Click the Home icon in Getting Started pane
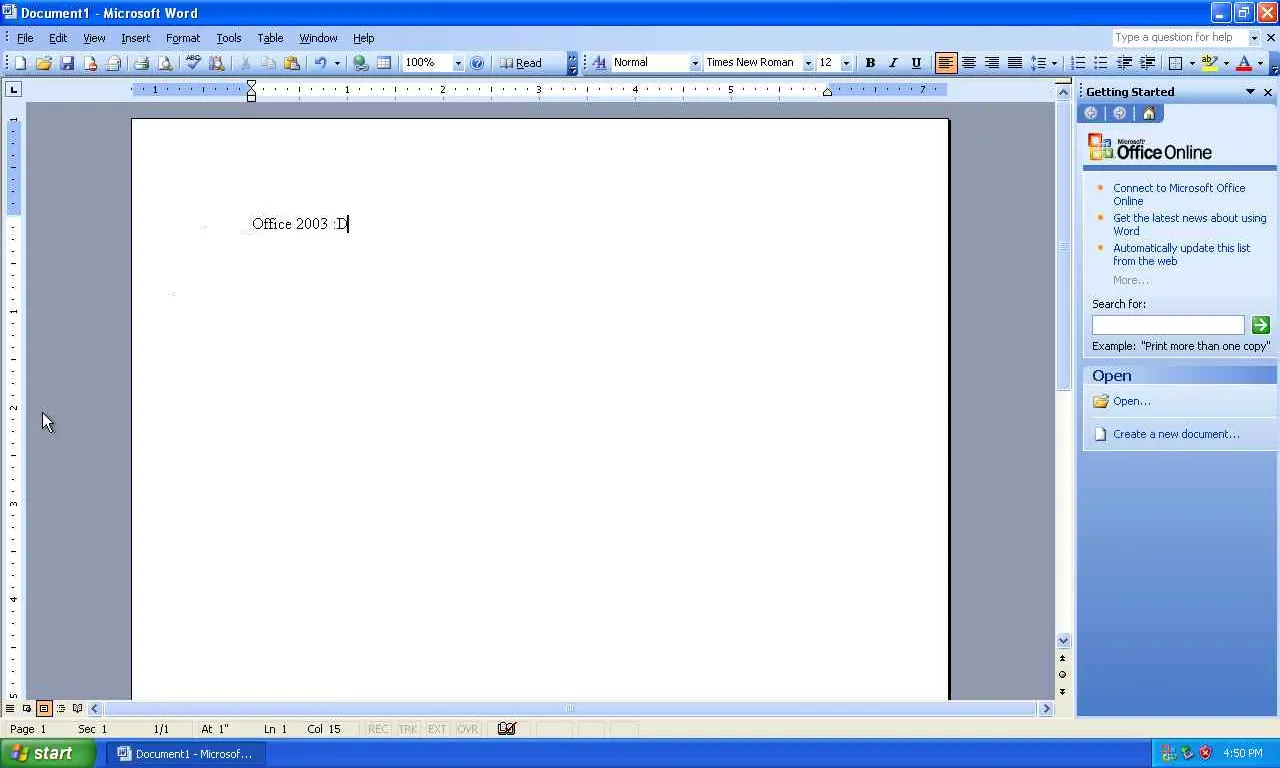 pos(1148,113)
